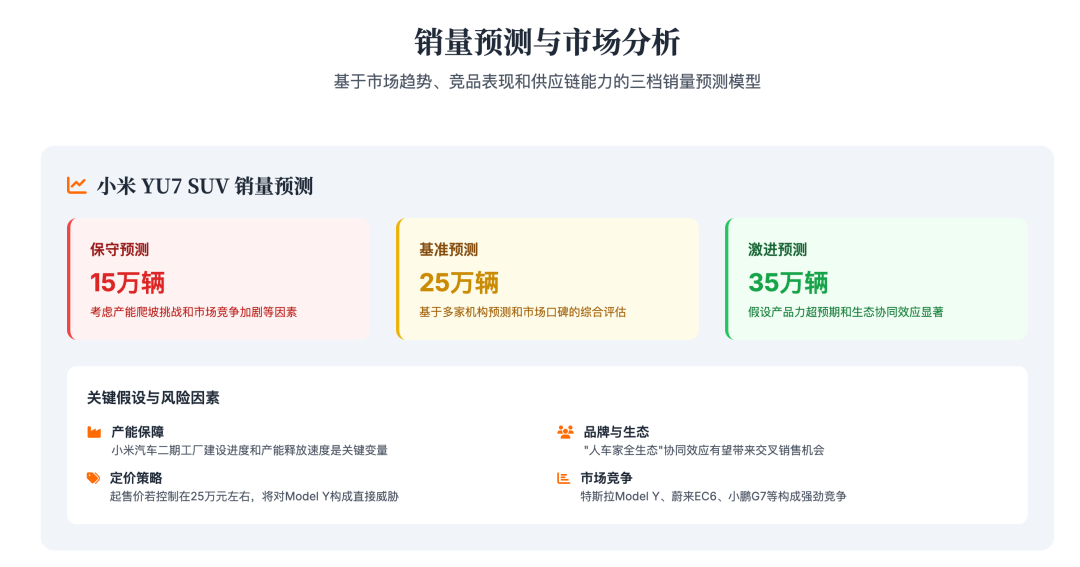This screenshot has width=1080, height=567.
Task: Click the description listing 特斯拉Model Y、蔚来EC6、小鹏G7
Action: (x=714, y=496)
